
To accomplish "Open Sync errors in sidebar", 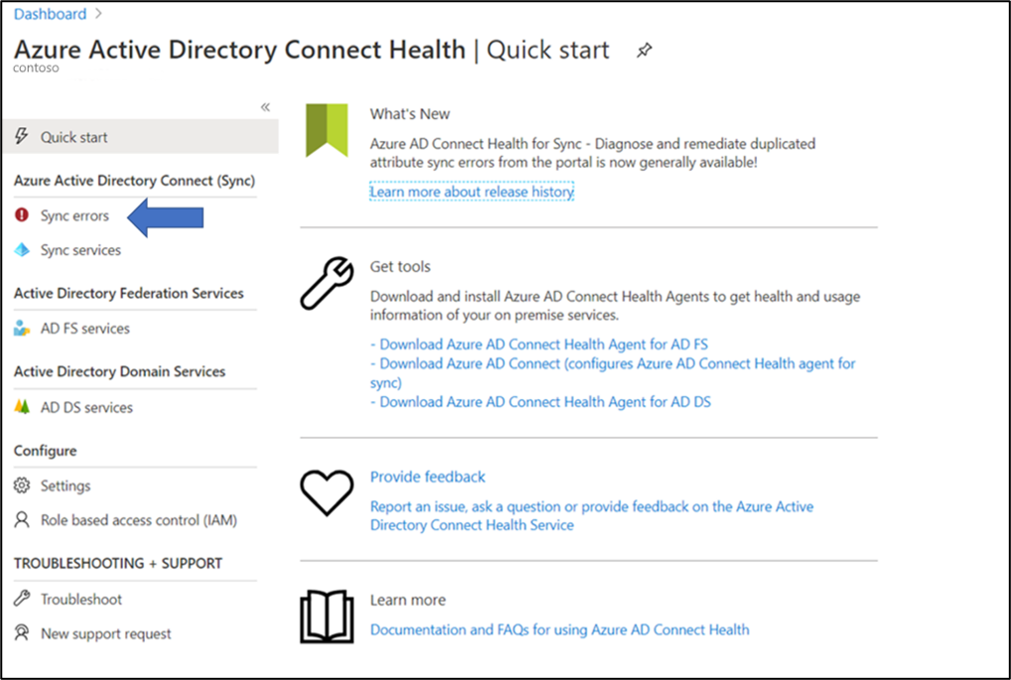I will [x=74, y=215].
